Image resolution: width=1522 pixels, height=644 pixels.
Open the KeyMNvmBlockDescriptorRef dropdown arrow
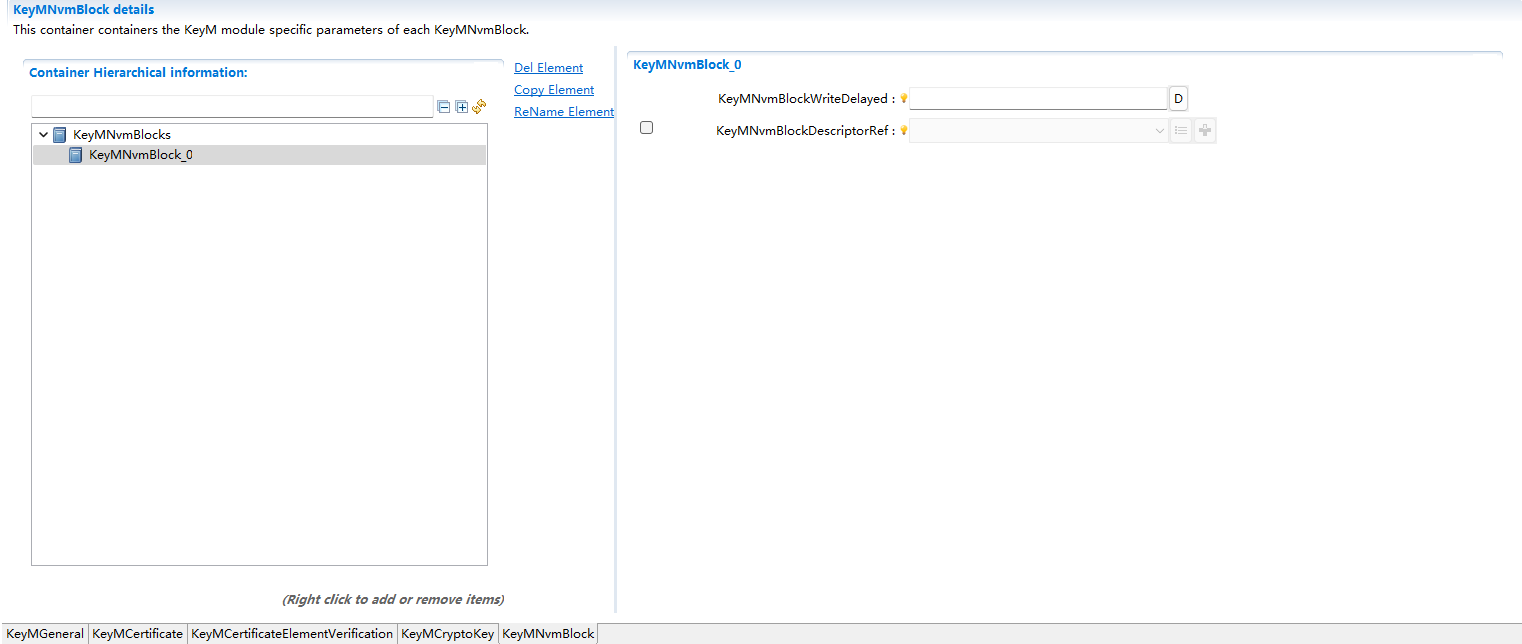coord(1159,130)
